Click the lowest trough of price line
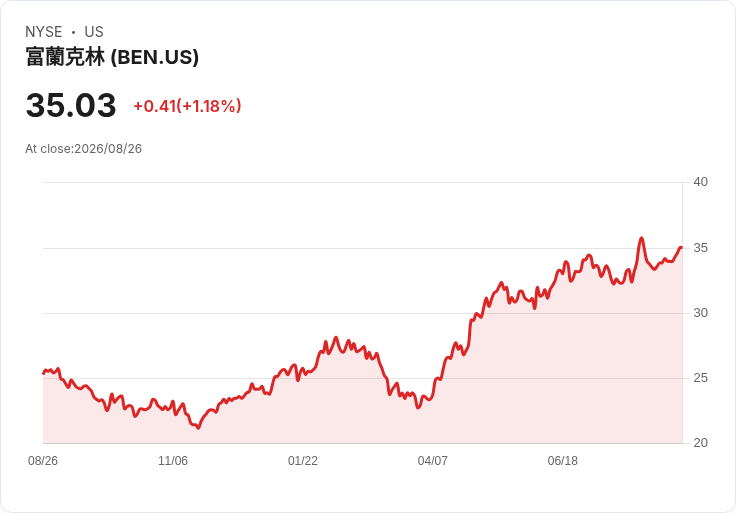The image size is (736, 513). [x=198, y=428]
